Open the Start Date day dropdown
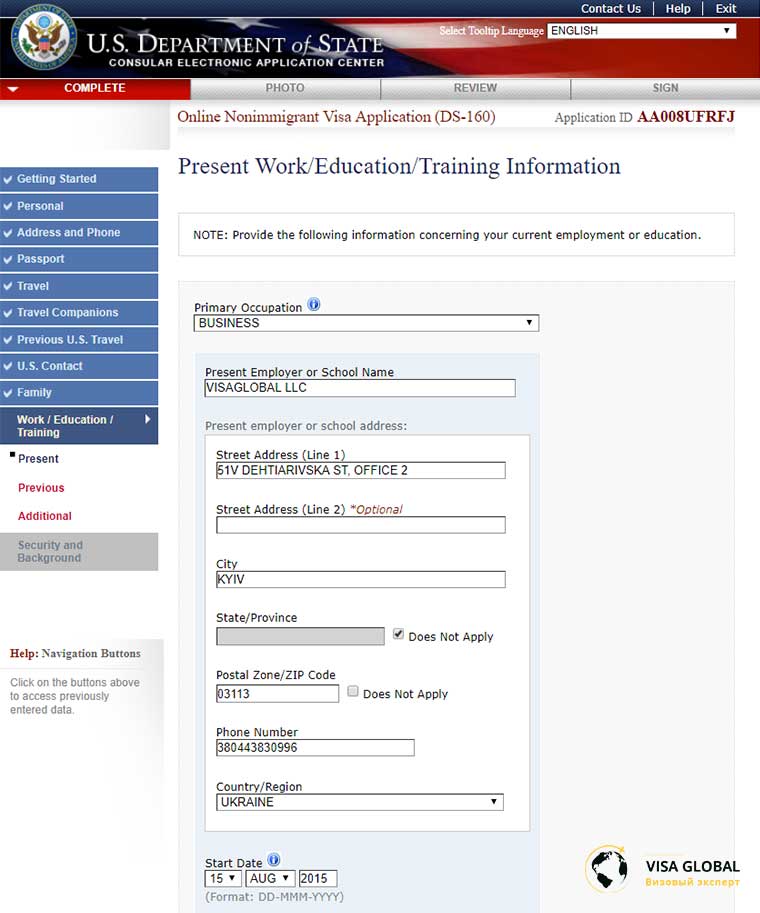Screen dimensions: 760x913 223,878
